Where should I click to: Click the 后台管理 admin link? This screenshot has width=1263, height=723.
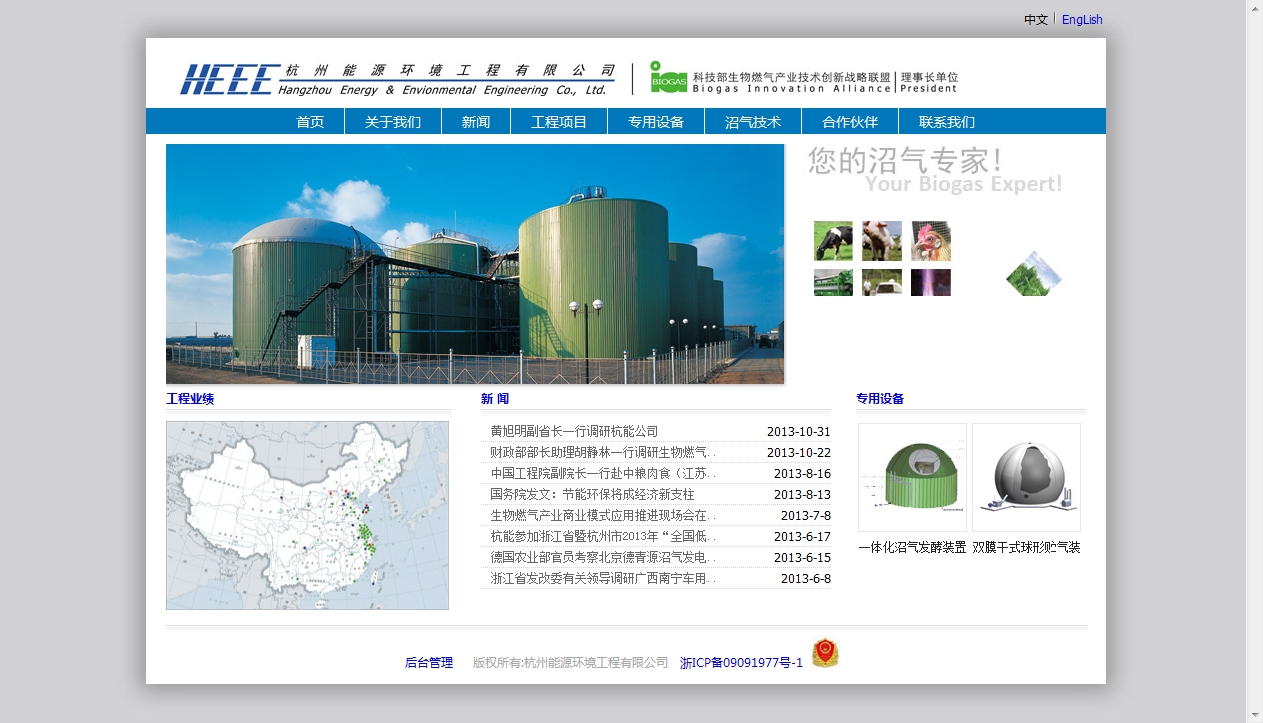(429, 663)
